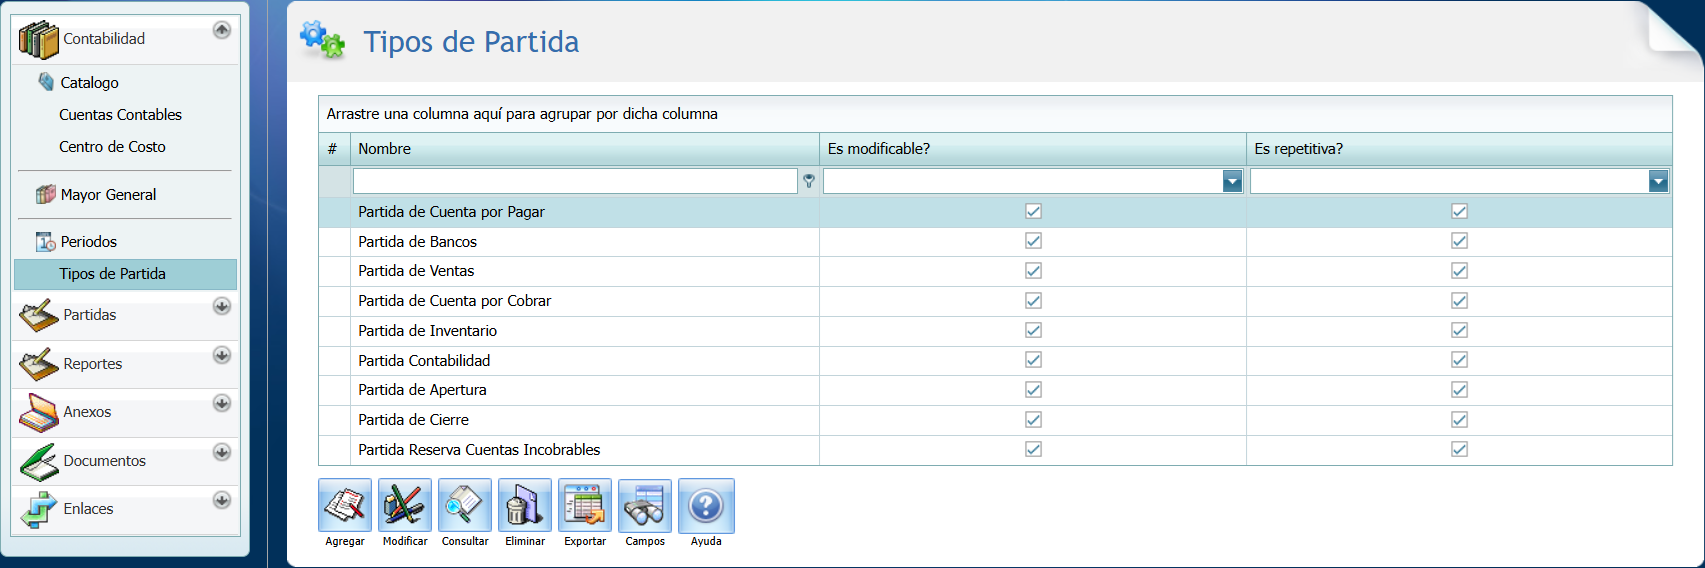Click the Partidas section icon
1705x568 pixels.
(38, 315)
